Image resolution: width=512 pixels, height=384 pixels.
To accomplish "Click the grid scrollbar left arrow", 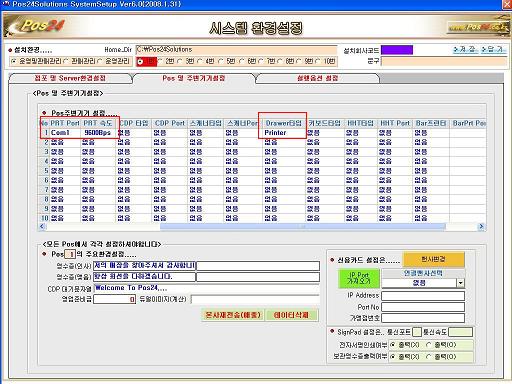I will coord(42,227).
